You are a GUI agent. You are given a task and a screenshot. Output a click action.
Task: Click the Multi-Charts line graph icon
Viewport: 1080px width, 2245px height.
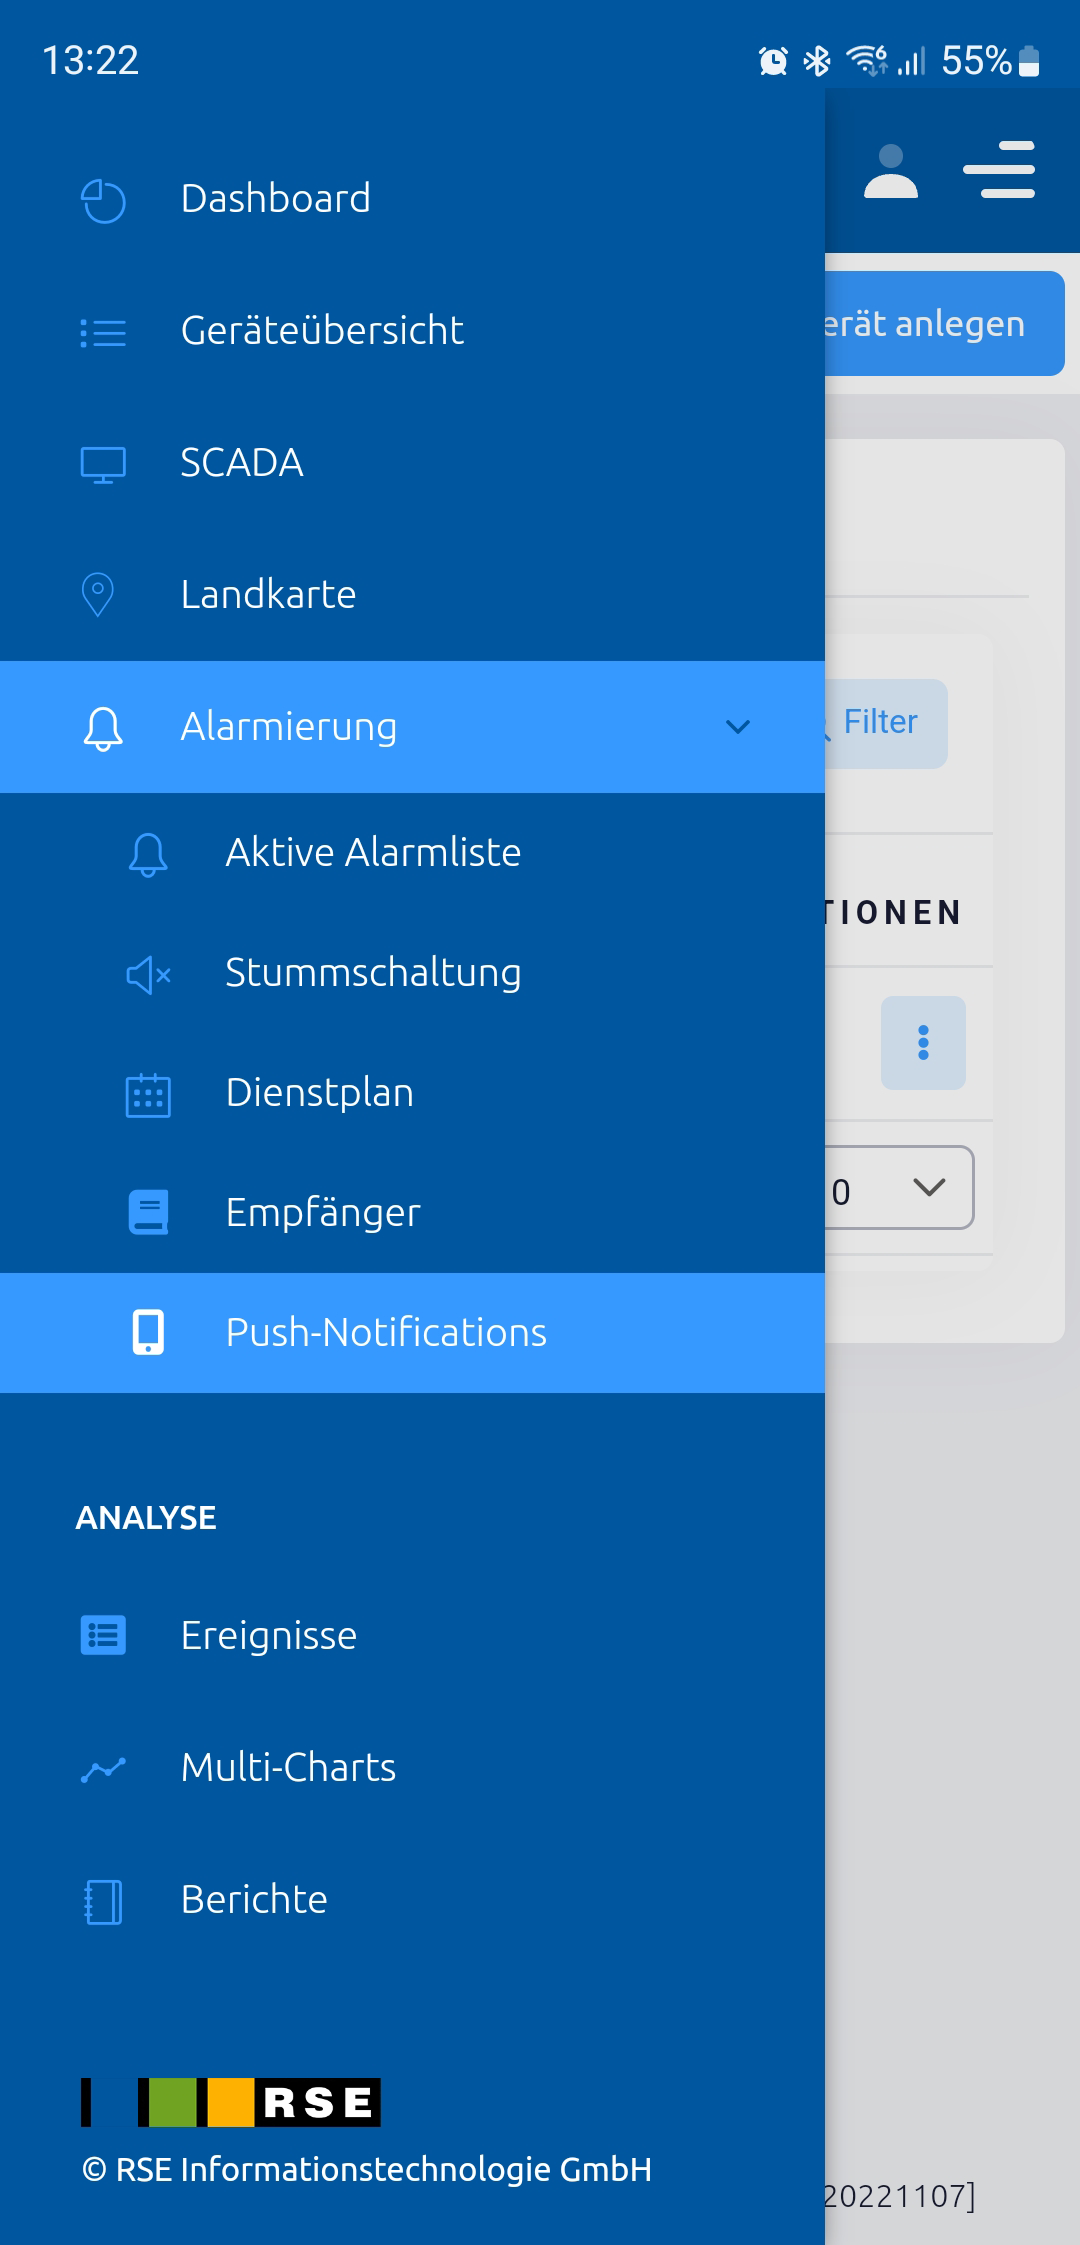click(103, 1770)
